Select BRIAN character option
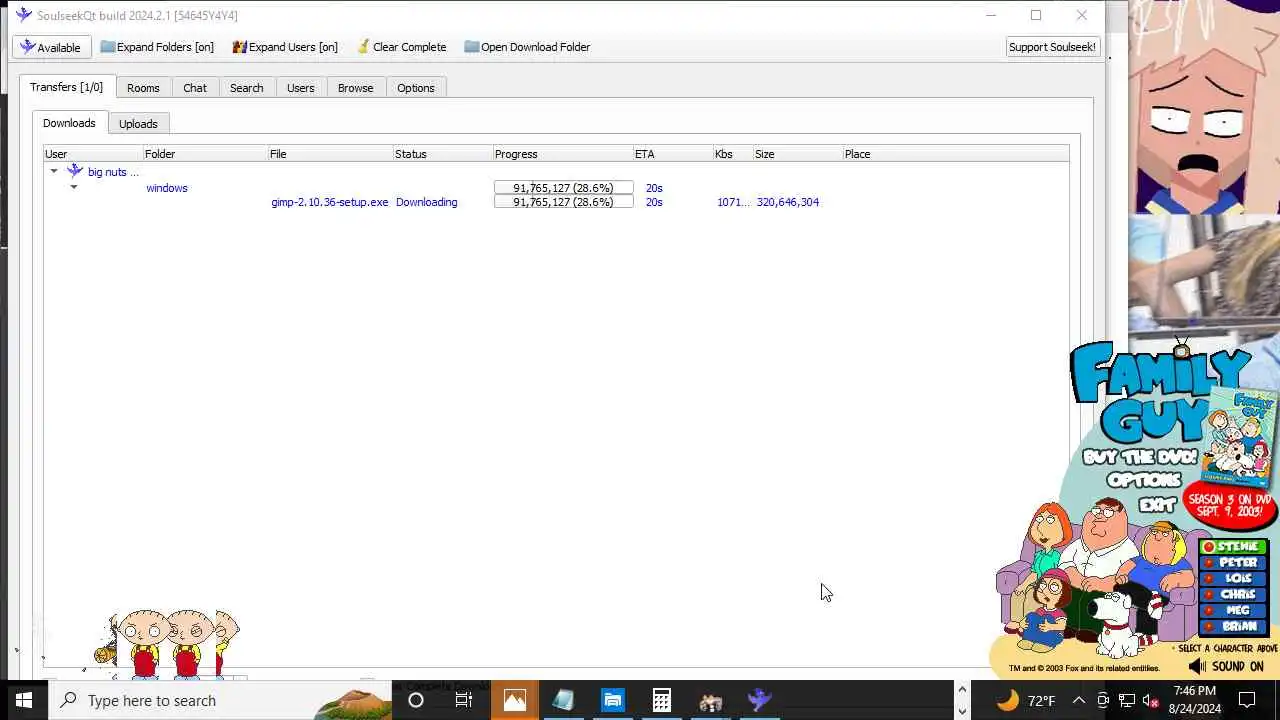This screenshot has width=1280, height=720. pos(1235,626)
